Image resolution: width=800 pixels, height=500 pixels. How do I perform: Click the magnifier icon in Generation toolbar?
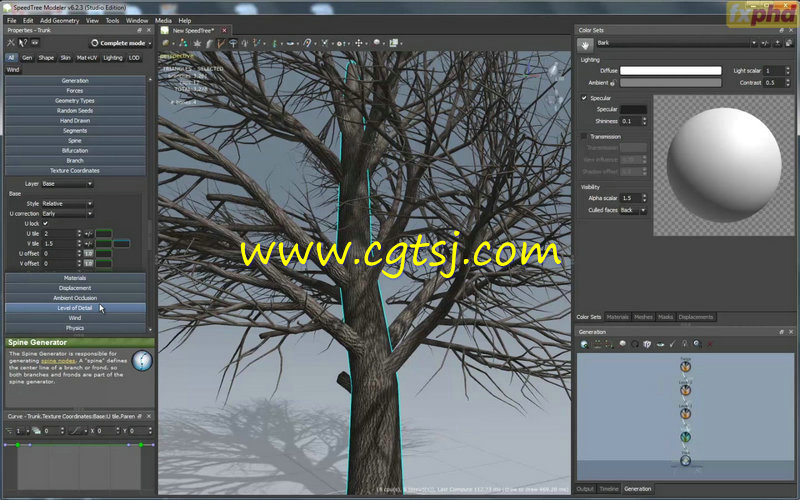pos(697,344)
